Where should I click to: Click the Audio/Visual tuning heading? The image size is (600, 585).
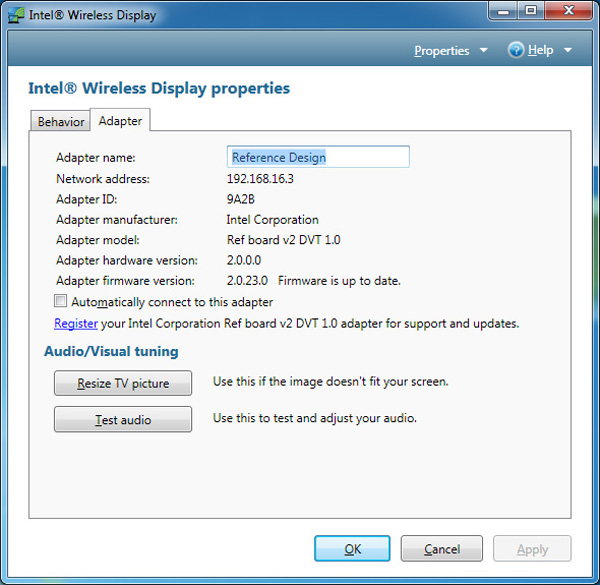coord(111,351)
